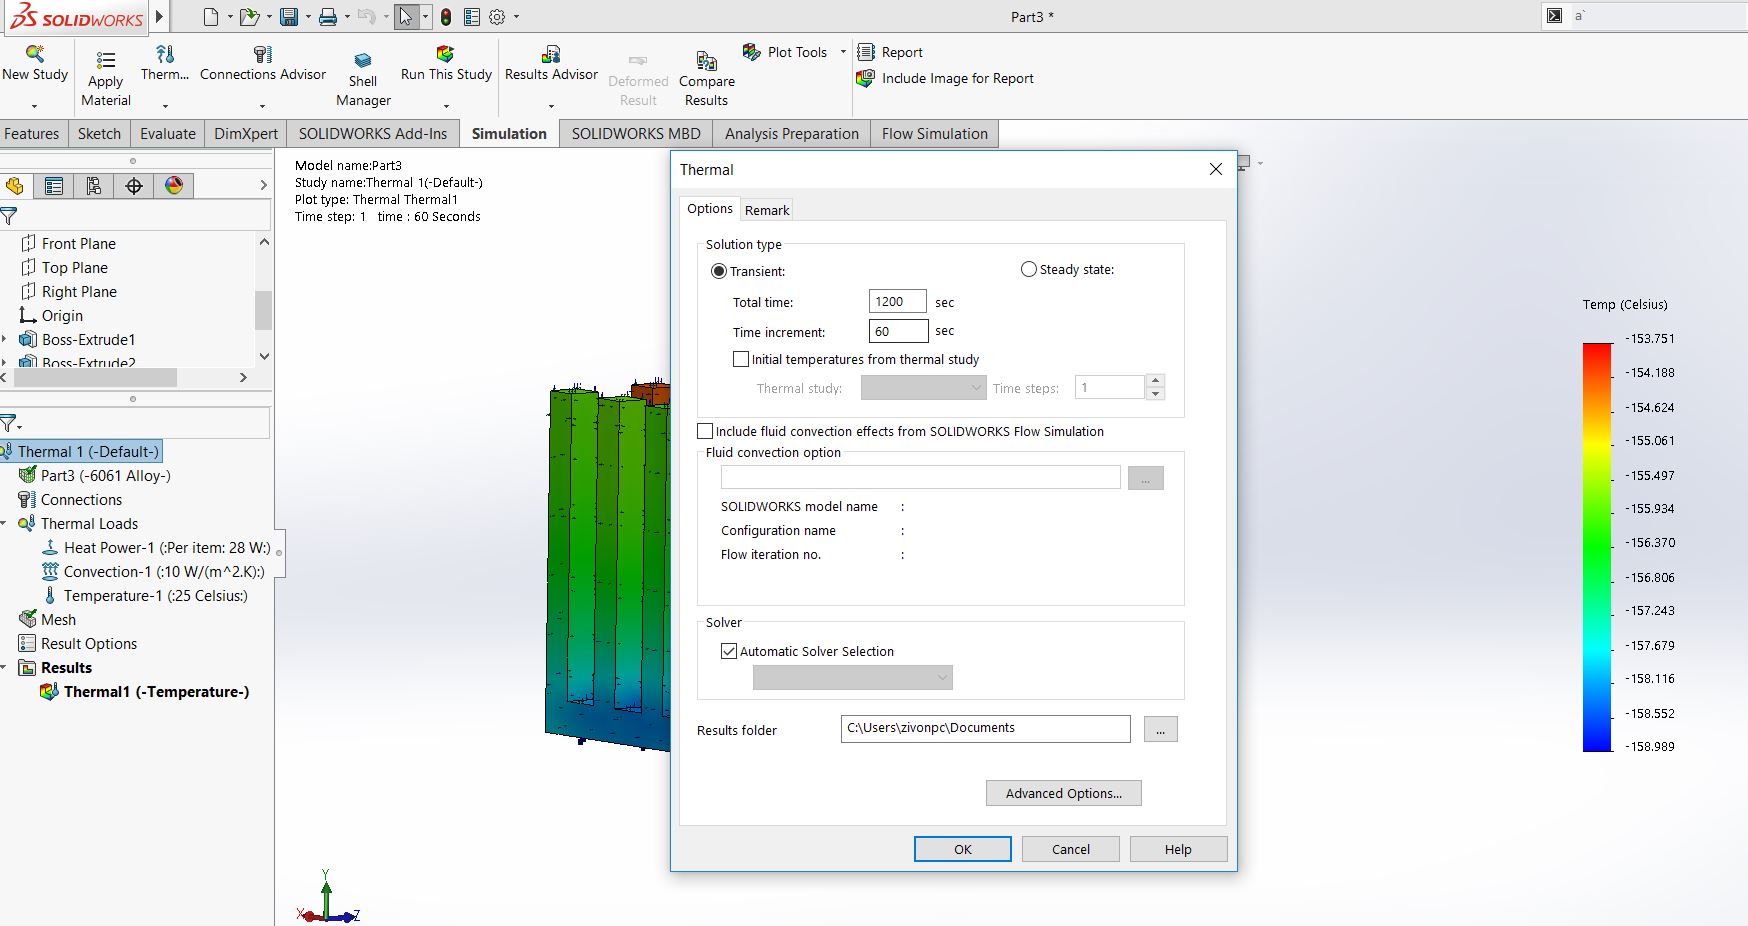This screenshot has width=1748, height=926.
Task: Click the temperature legend color bar
Action: pos(1597,547)
